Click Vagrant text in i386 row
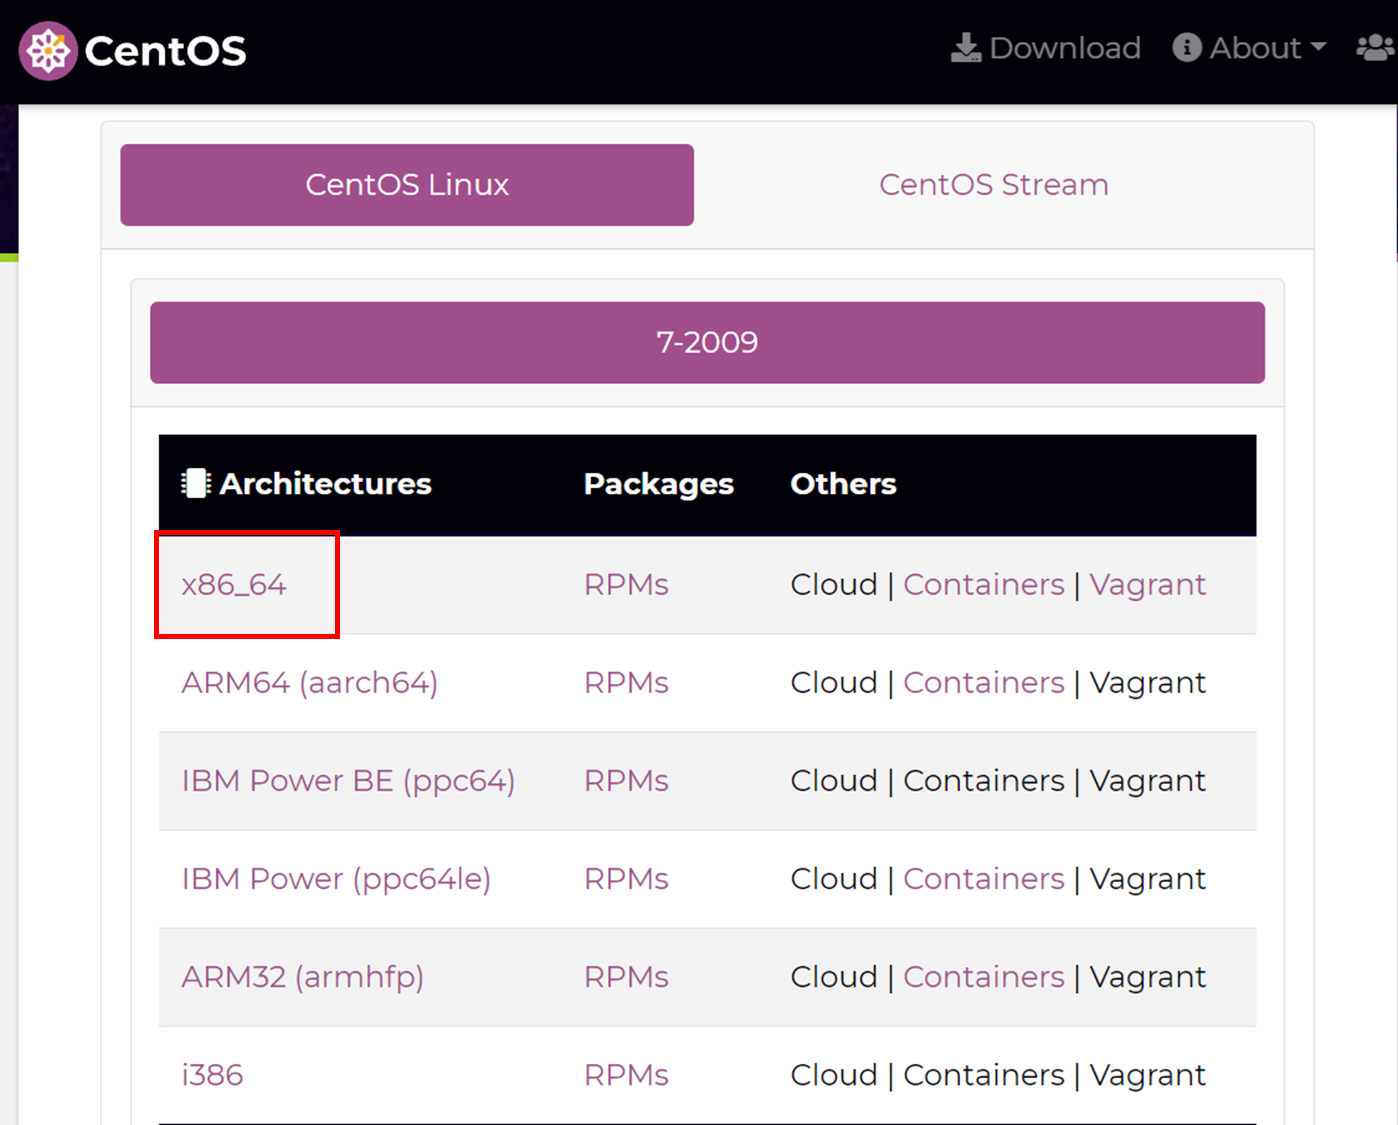 pyautogui.click(x=1148, y=1075)
